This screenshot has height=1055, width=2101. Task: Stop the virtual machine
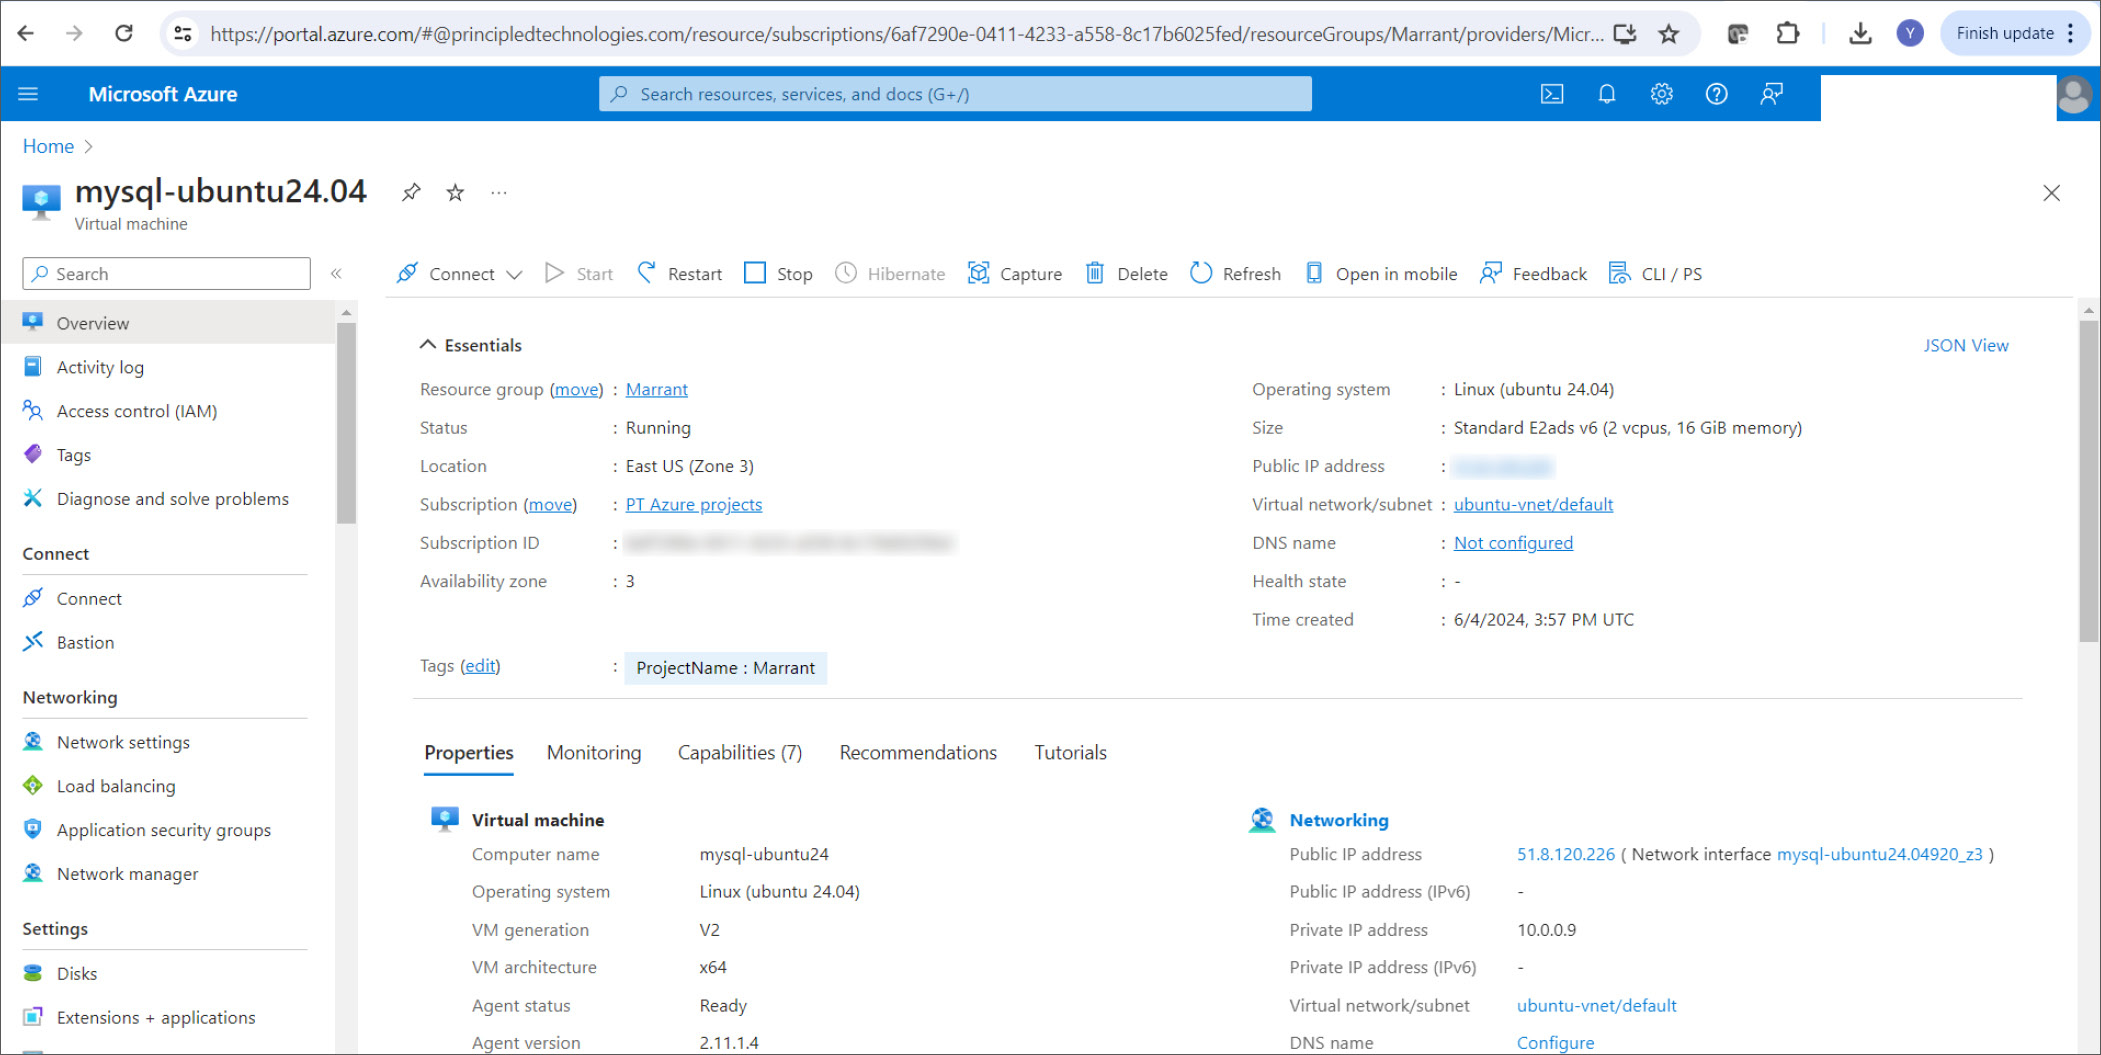(x=778, y=273)
